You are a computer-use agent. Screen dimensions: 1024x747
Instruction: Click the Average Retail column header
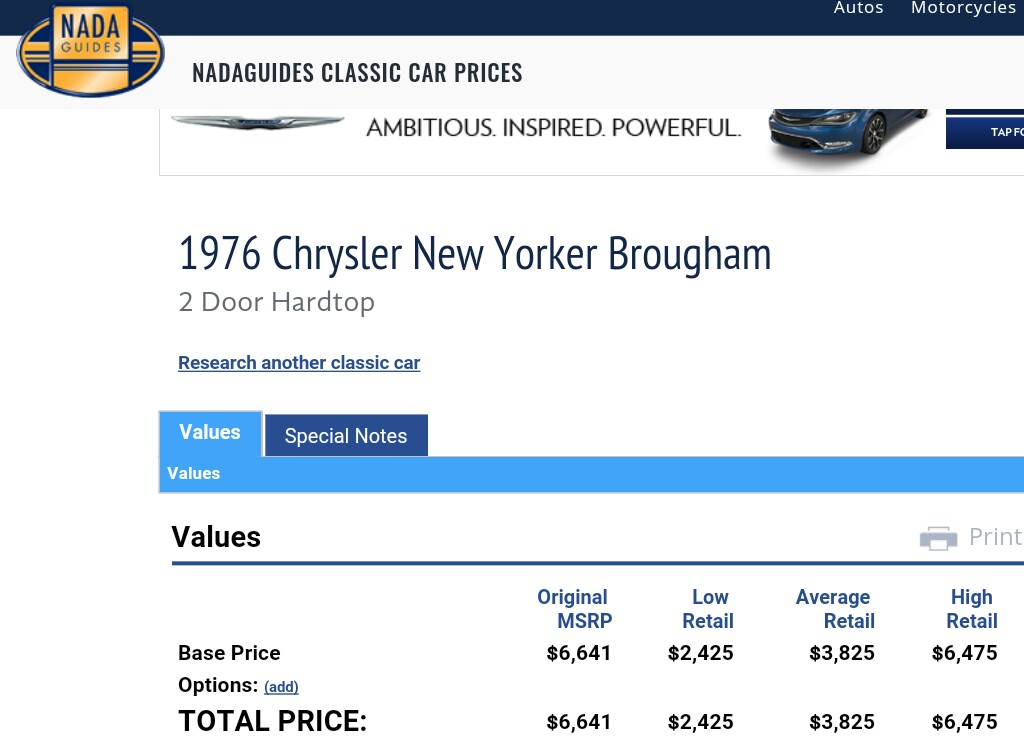coord(833,609)
